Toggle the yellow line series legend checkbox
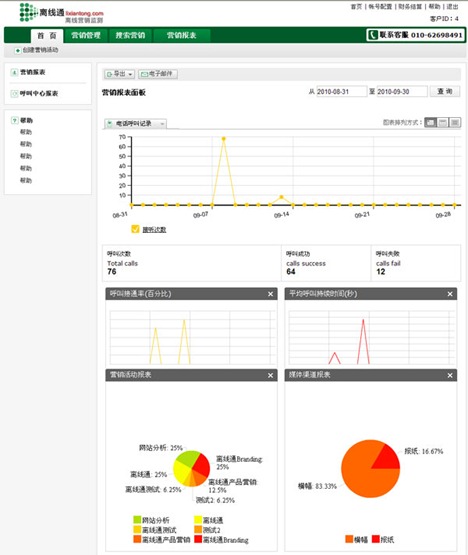The height and width of the screenshot is (555, 468). 135,229
